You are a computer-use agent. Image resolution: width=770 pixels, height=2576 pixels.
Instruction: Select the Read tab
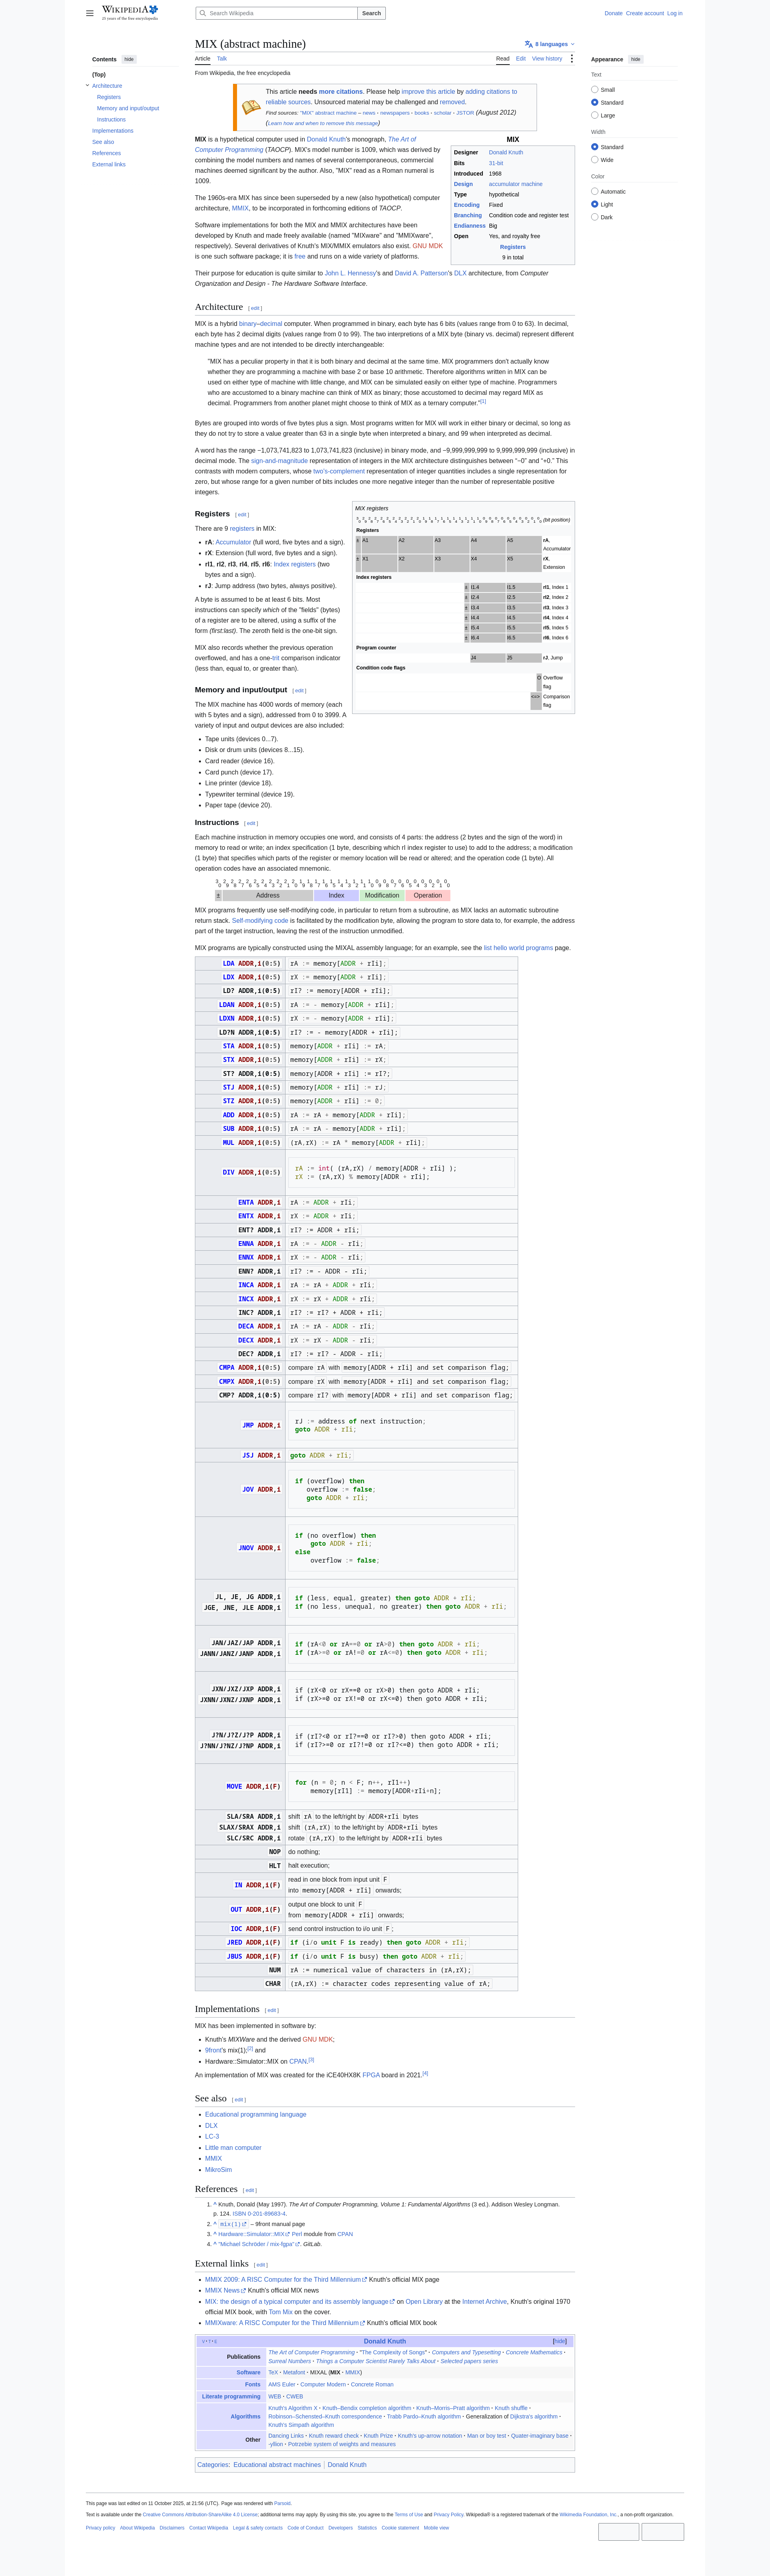(503, 59)
